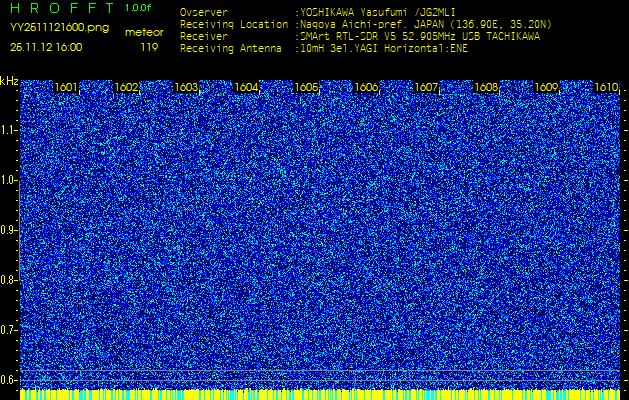
Task: Click the 1610 time marker
Action: coord(607,87)
